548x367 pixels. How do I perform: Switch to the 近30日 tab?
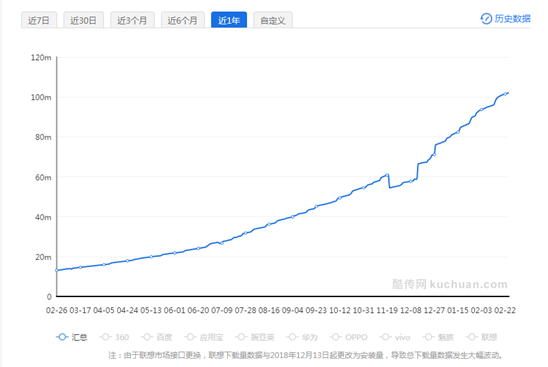point(83,20)
